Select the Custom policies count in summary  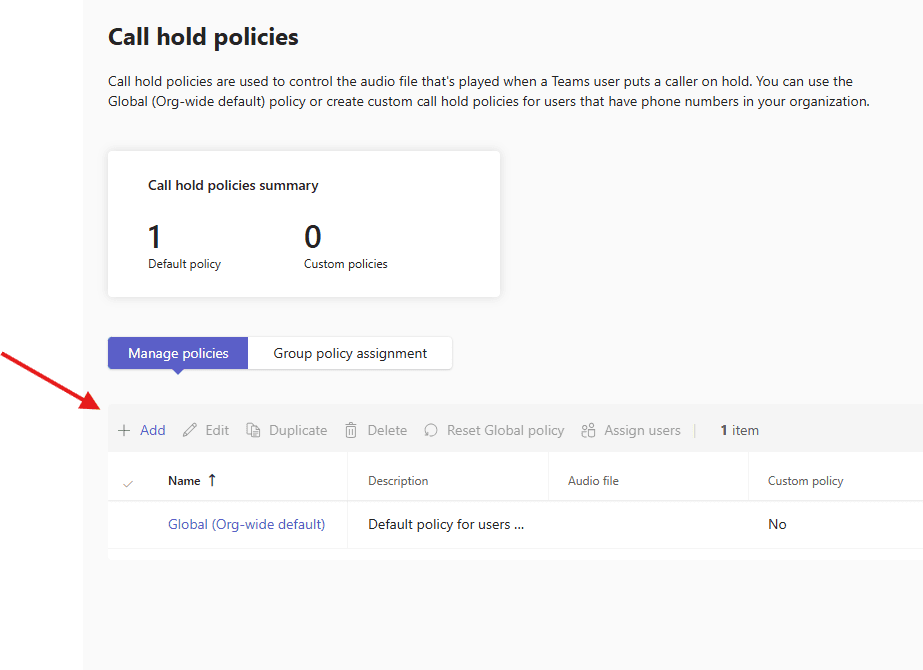coord(313,237)
